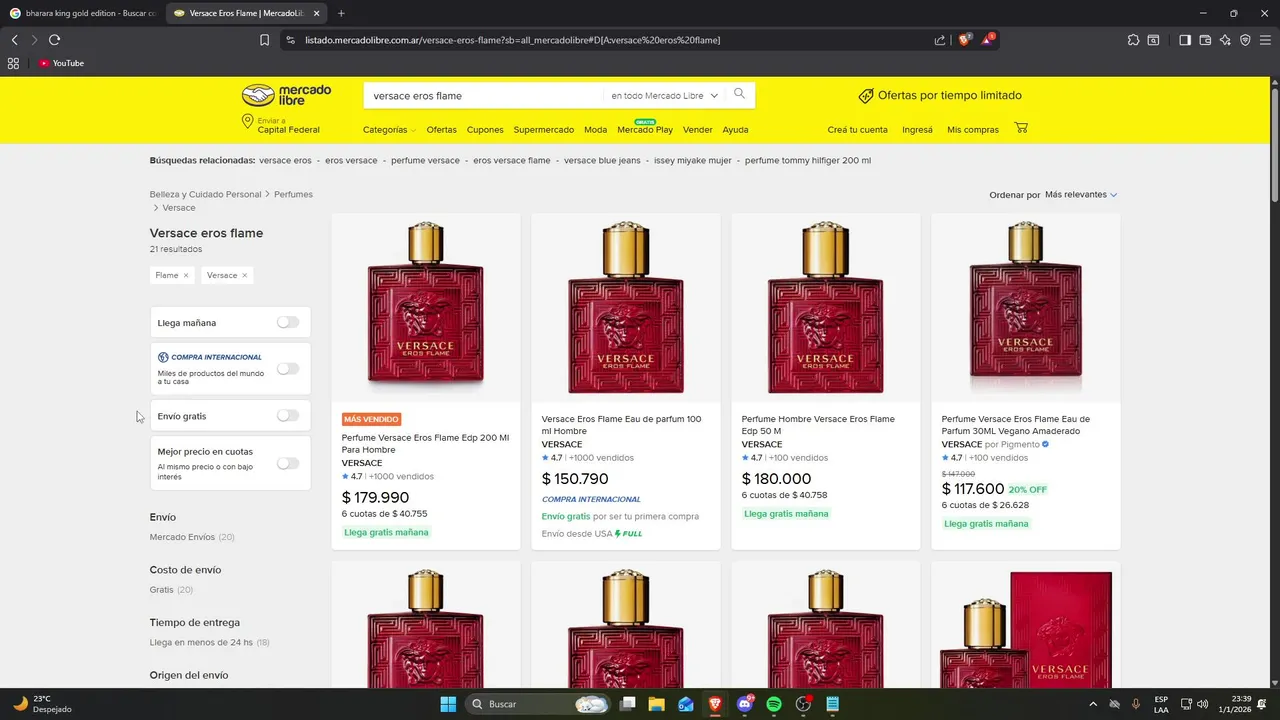The image size is (1280, 720).
Task: Open Moda menu item
Action: click(595, 130)
